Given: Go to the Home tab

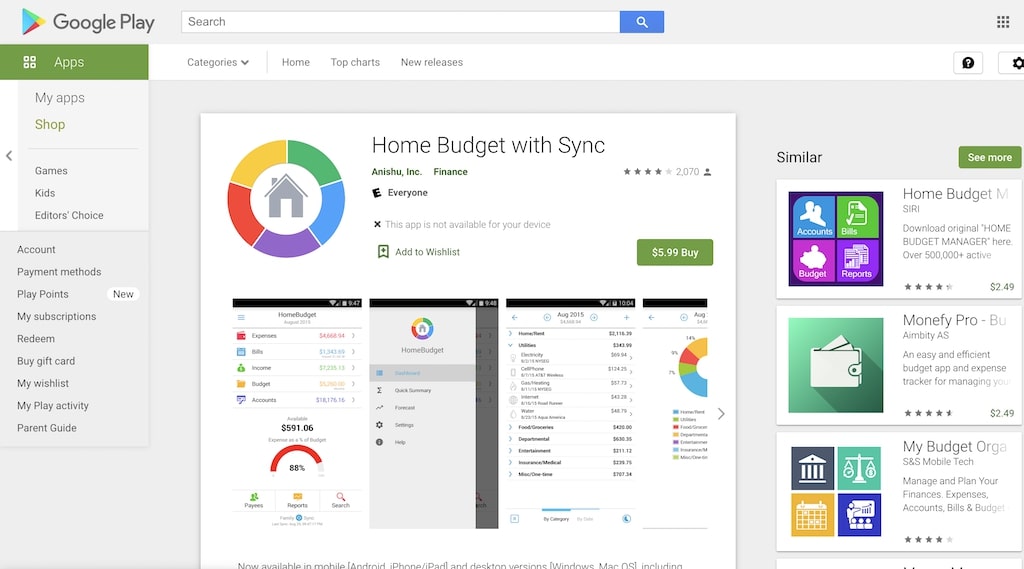Looking at the screenshot, I should [296, 62].
